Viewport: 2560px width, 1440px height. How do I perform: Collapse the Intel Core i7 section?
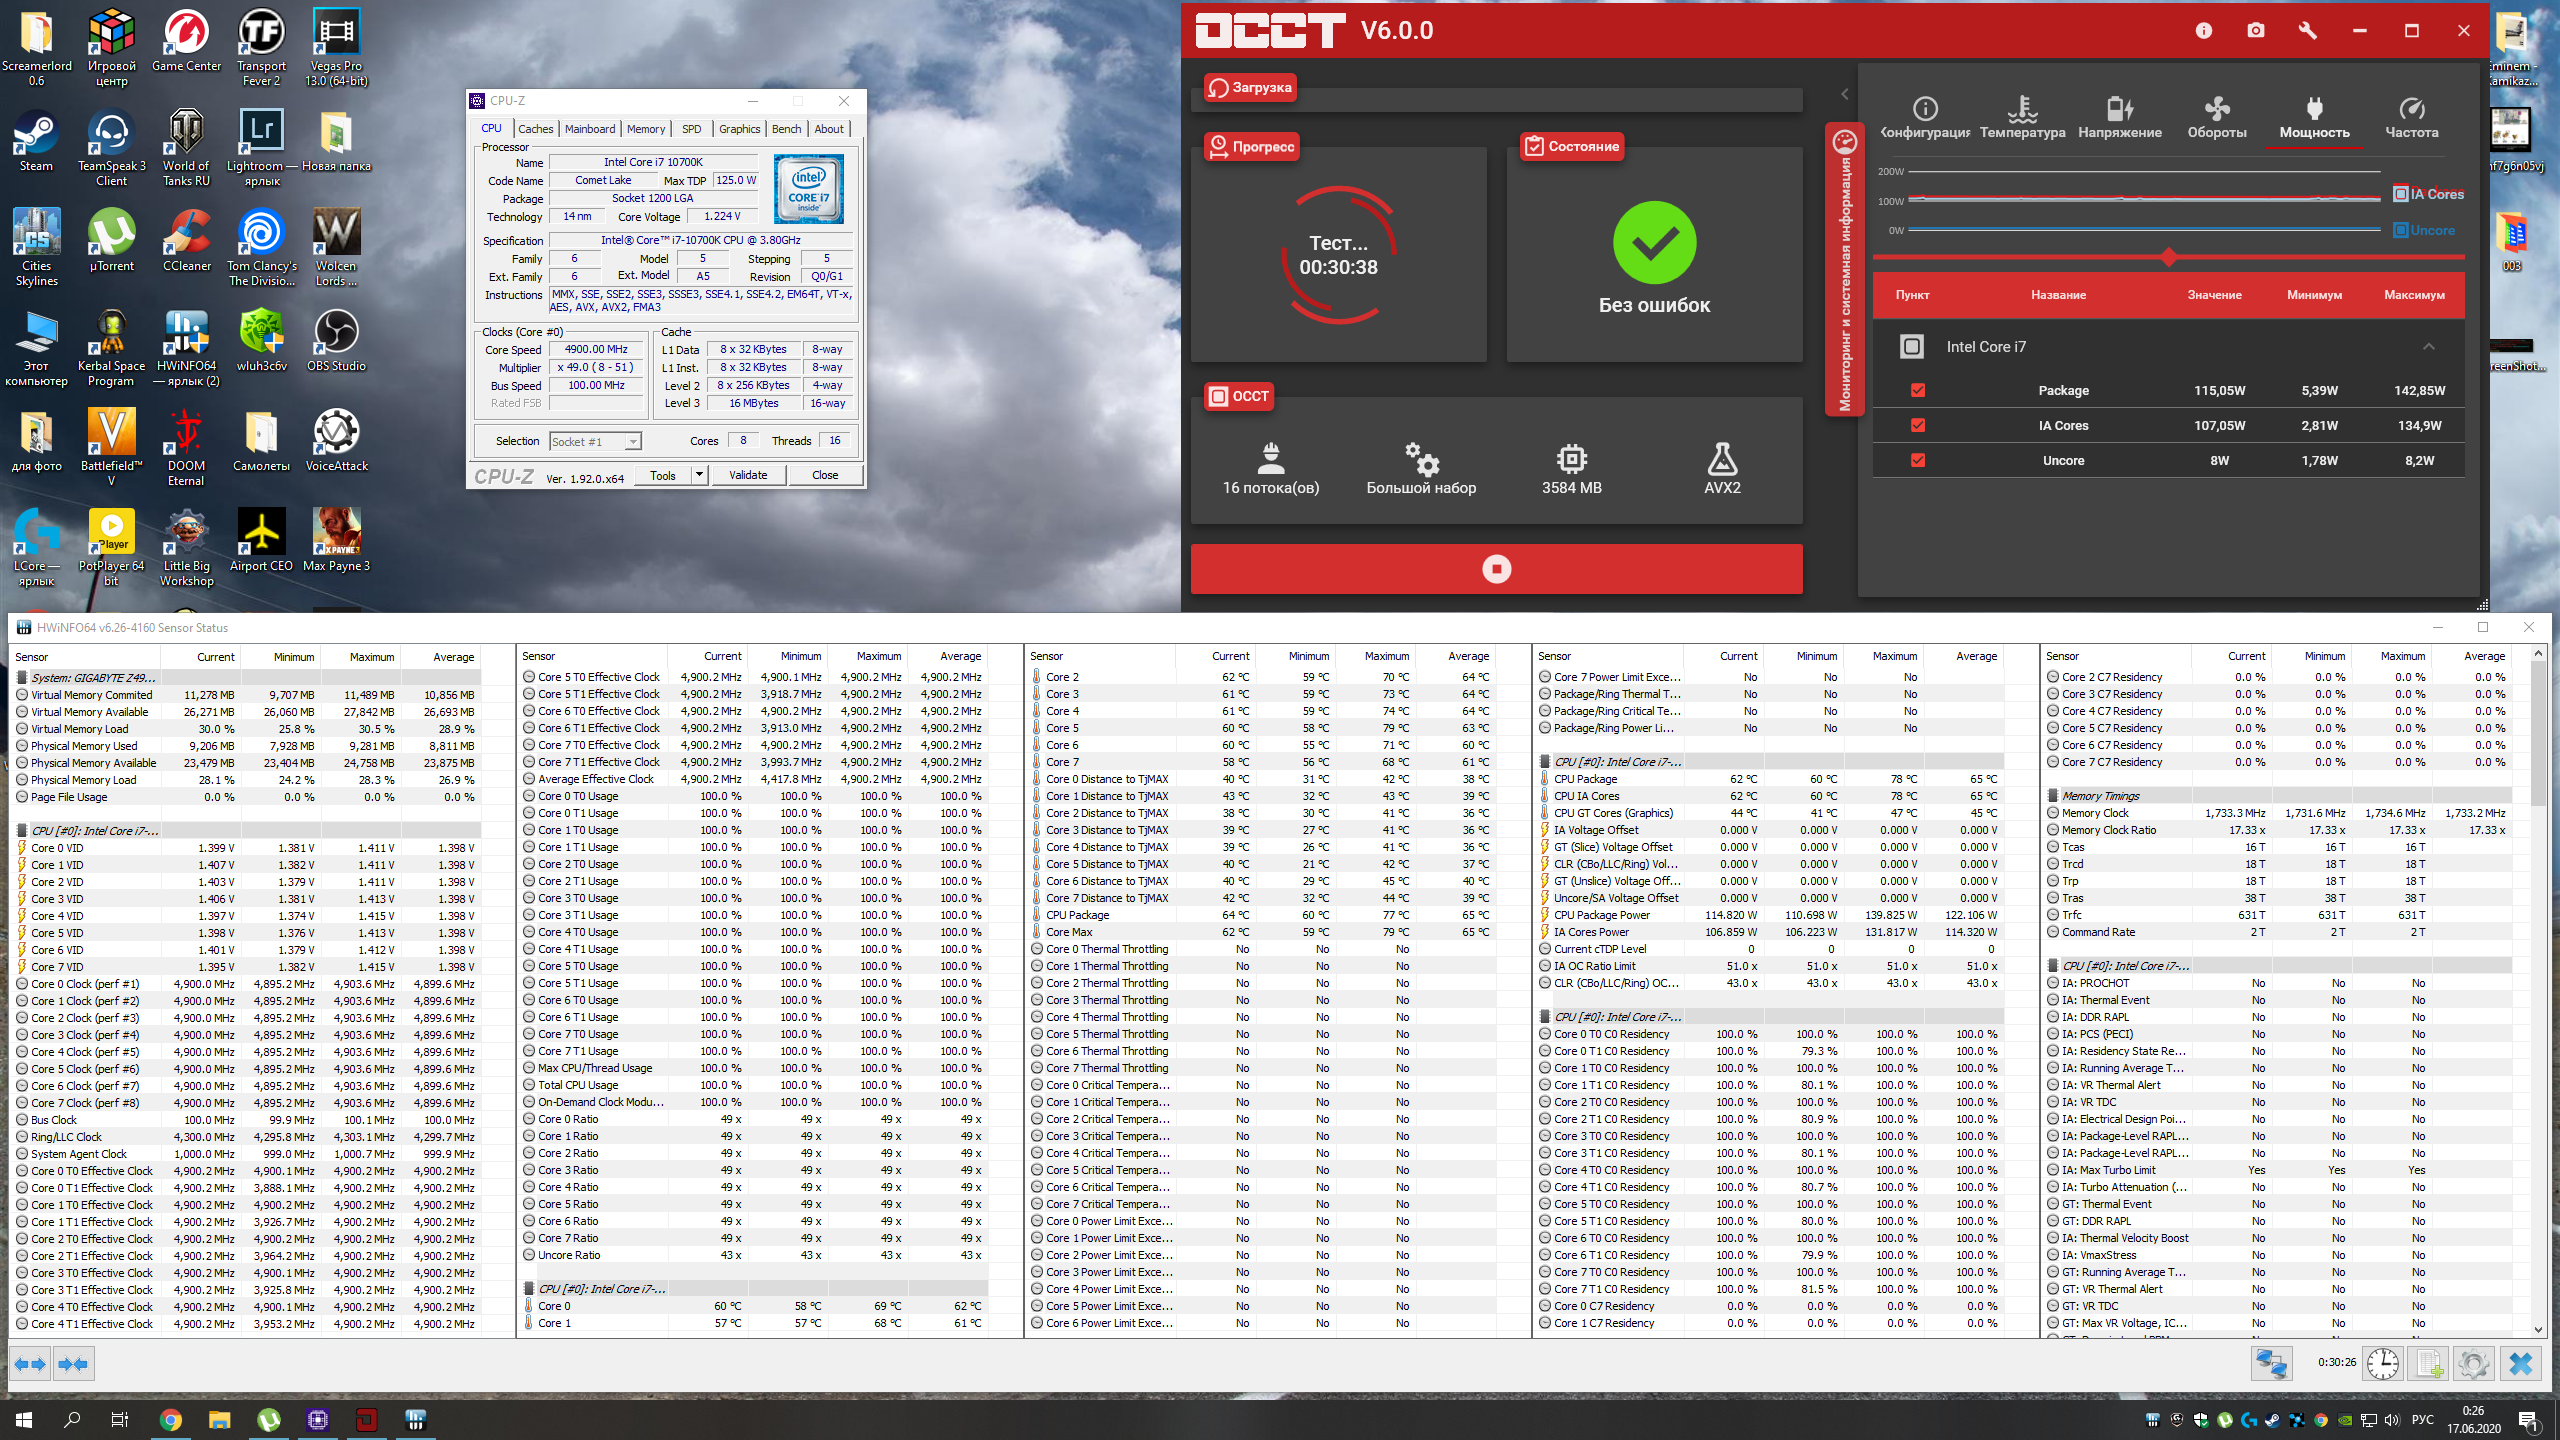pos(2428,347)
